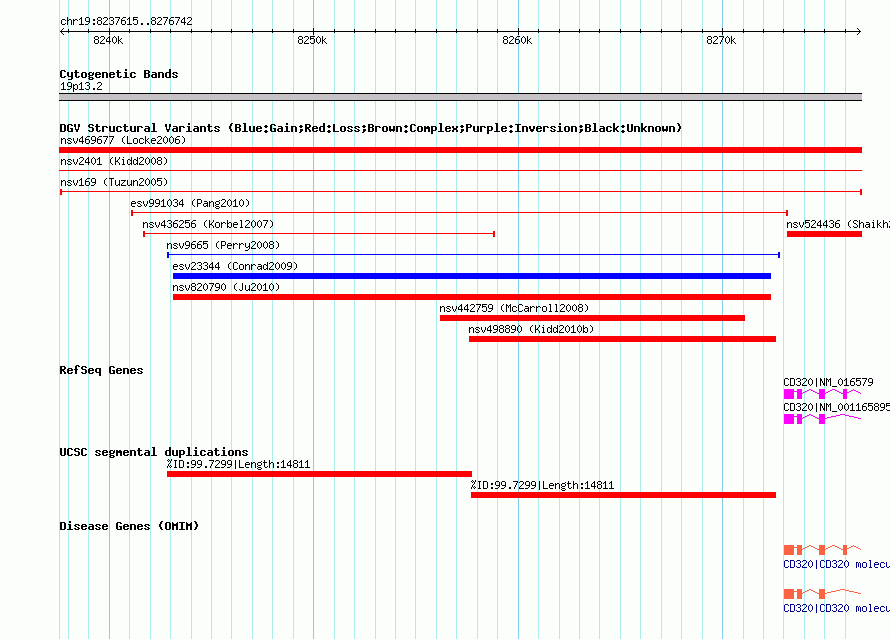
Task: Click the ruler's right arrowhead
Action: coord(858,31)
